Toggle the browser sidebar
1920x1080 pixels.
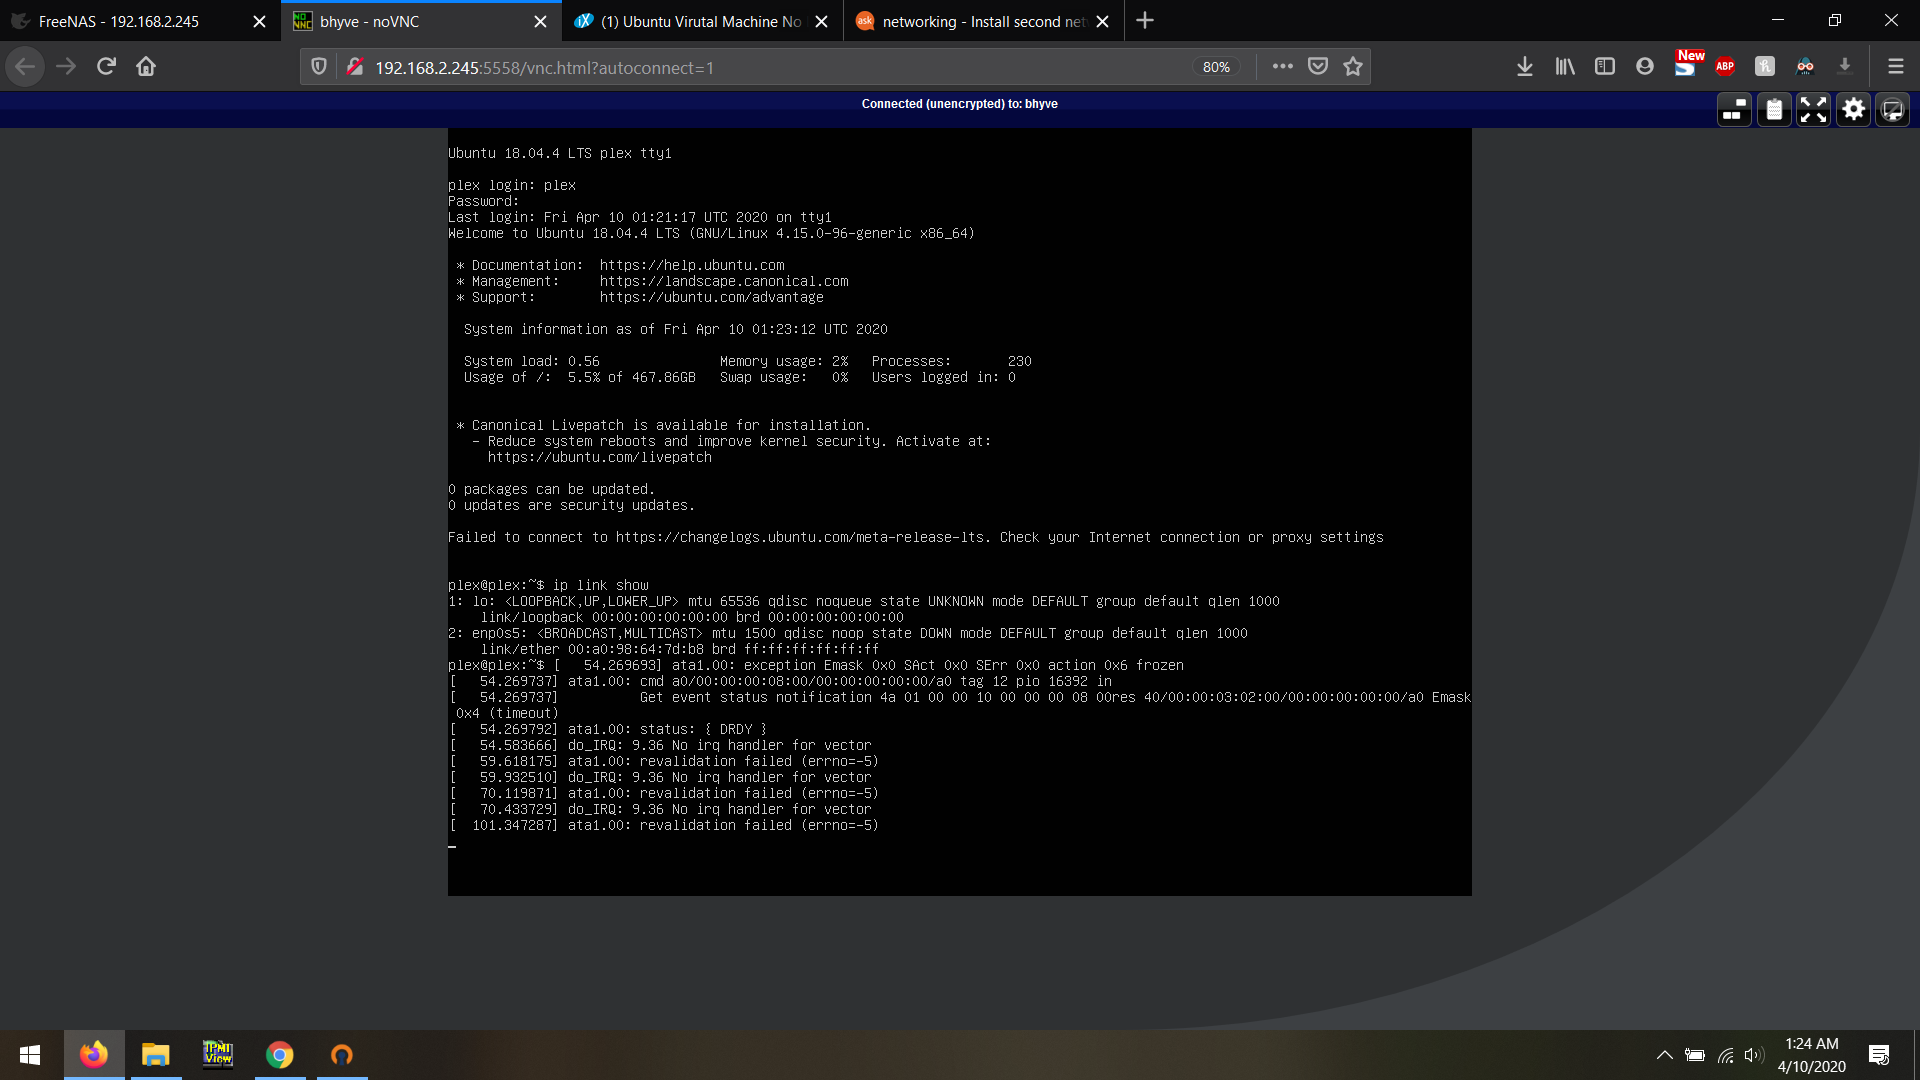1605,67
